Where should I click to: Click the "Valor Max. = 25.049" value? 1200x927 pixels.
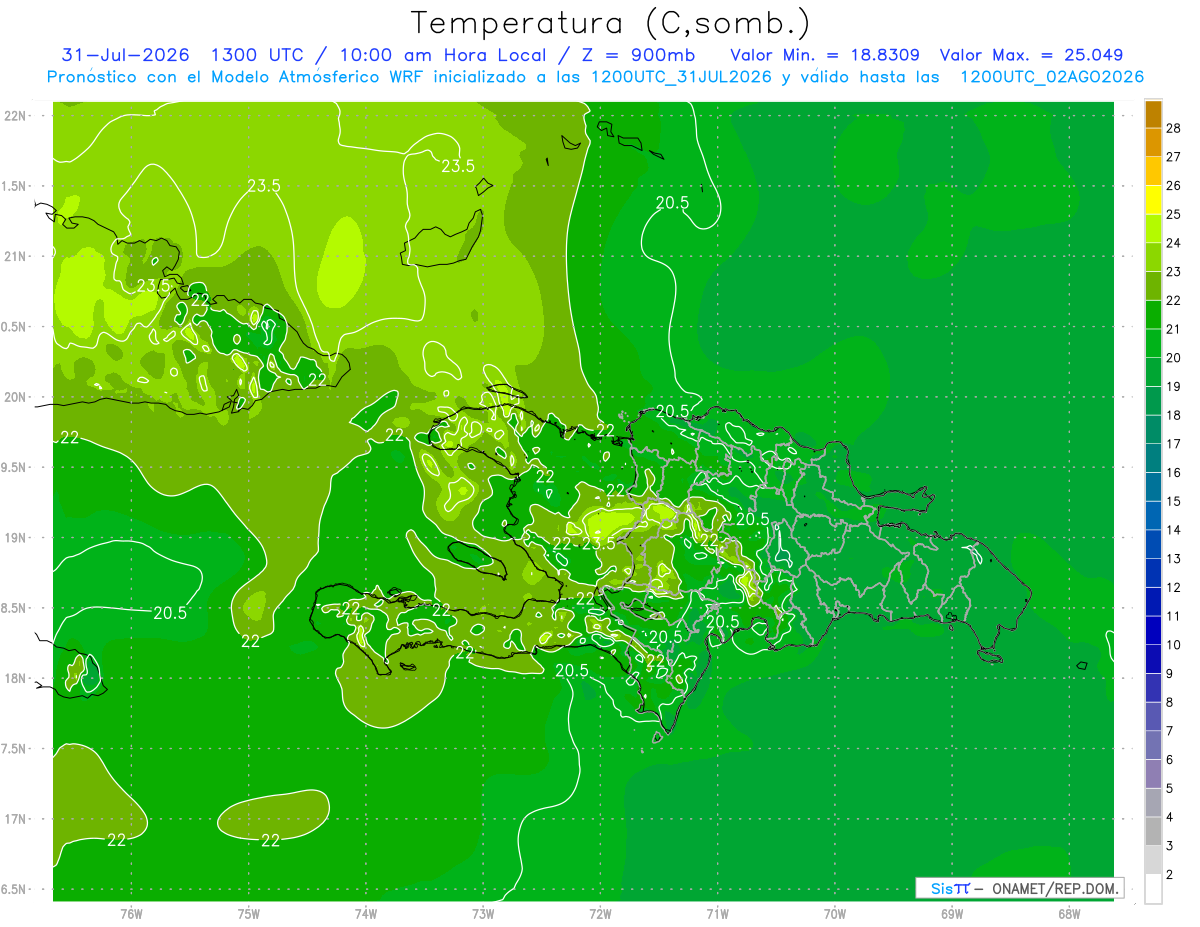coord(1031,55)
